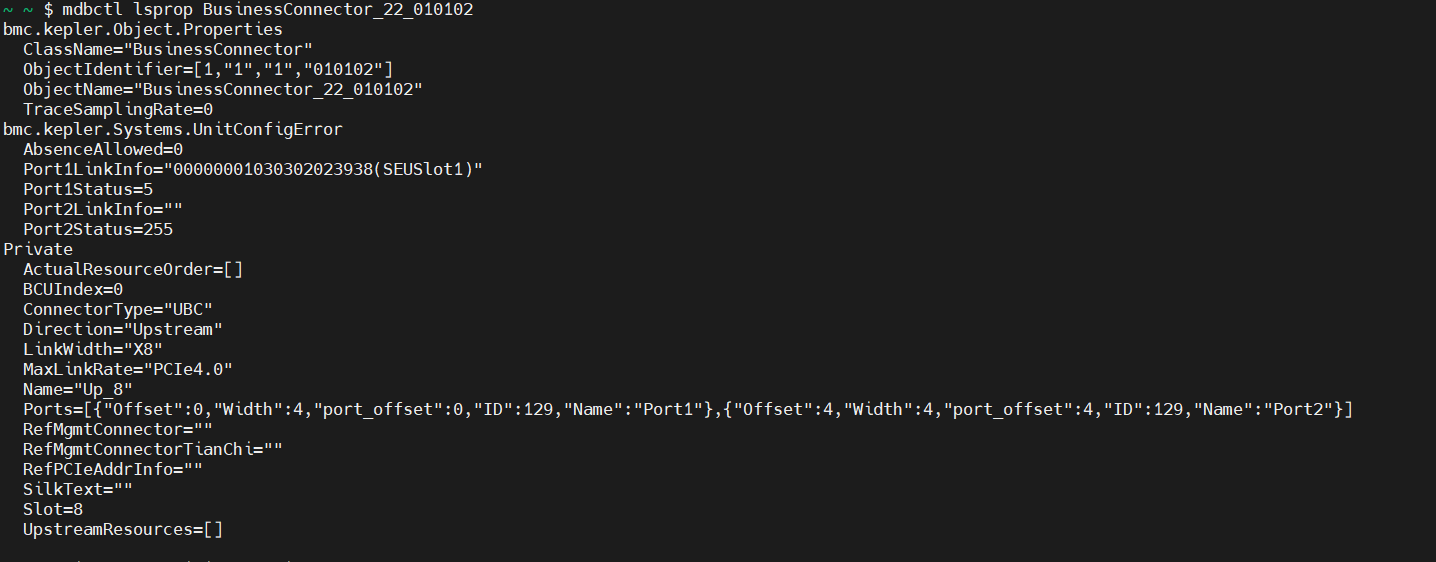1436x562 pixels.
Task: Click the ConnectorType="UBC" line
Action: pos(118,310)
